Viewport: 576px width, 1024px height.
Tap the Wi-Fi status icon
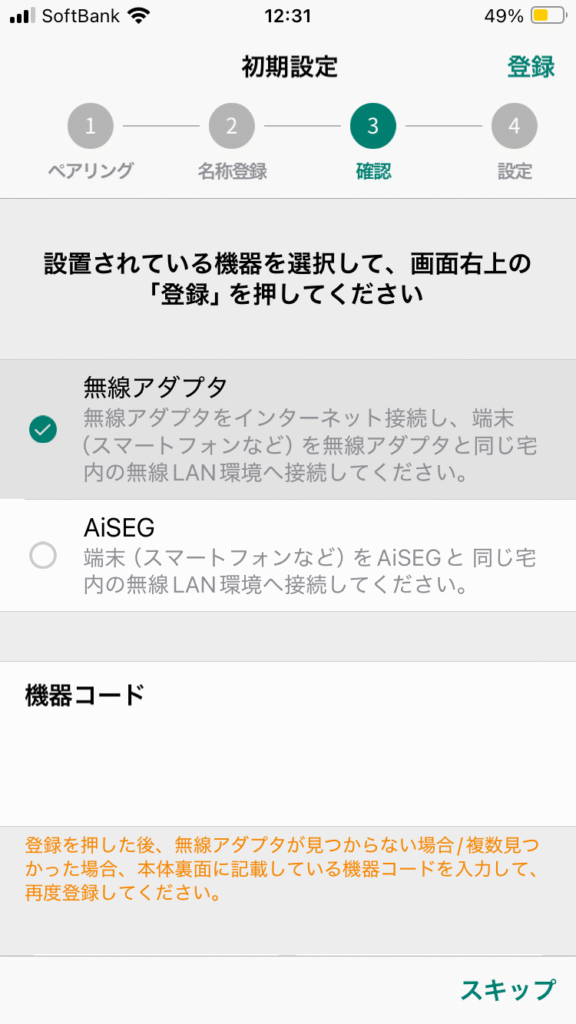click(x=138, y=16)
